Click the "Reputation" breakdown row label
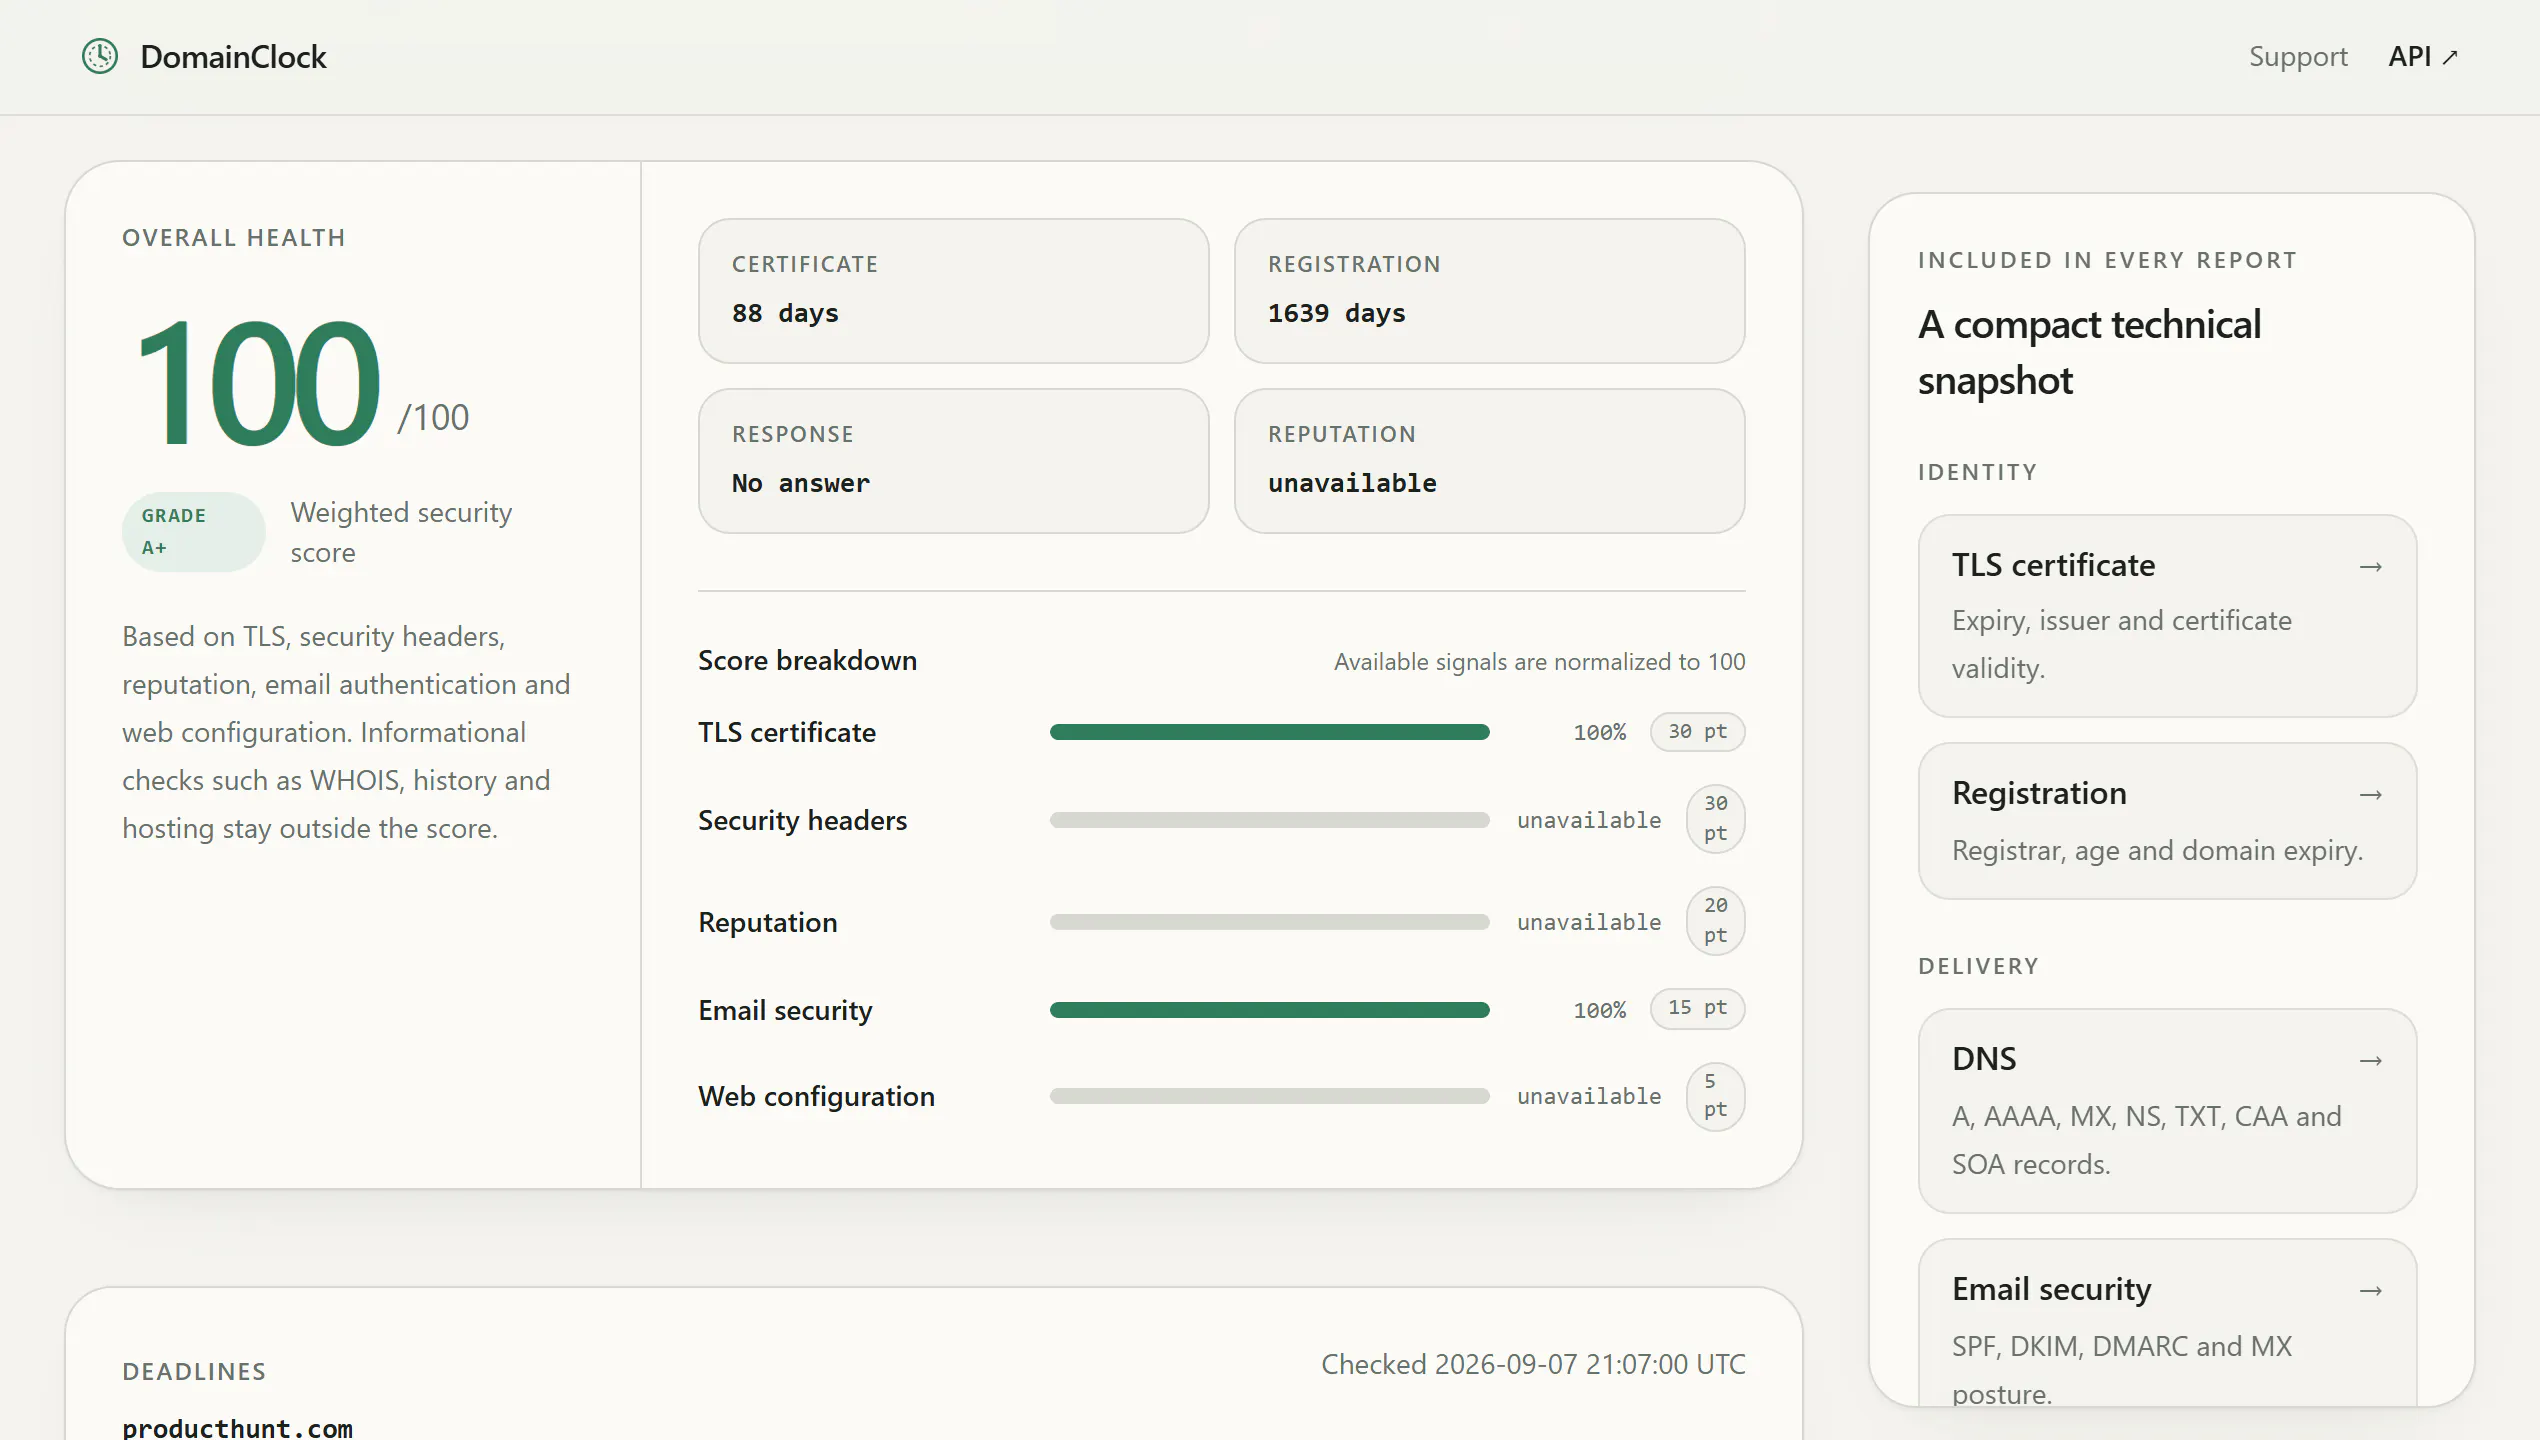This screenshot has width=2540, height=1440. (x=767, y=923)
